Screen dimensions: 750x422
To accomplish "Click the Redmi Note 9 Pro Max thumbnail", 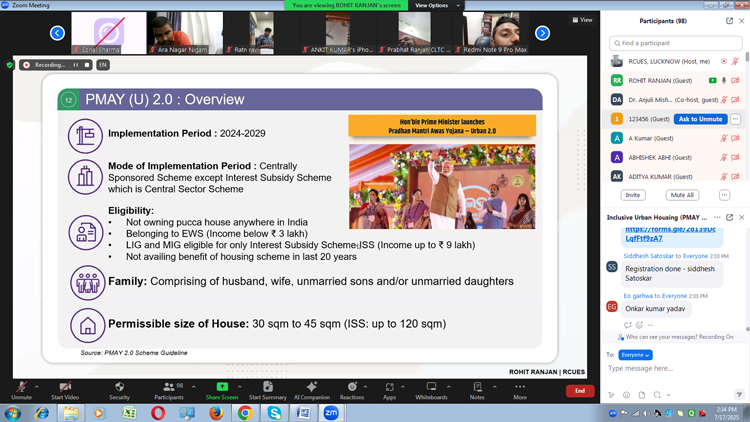I will 491,33.
